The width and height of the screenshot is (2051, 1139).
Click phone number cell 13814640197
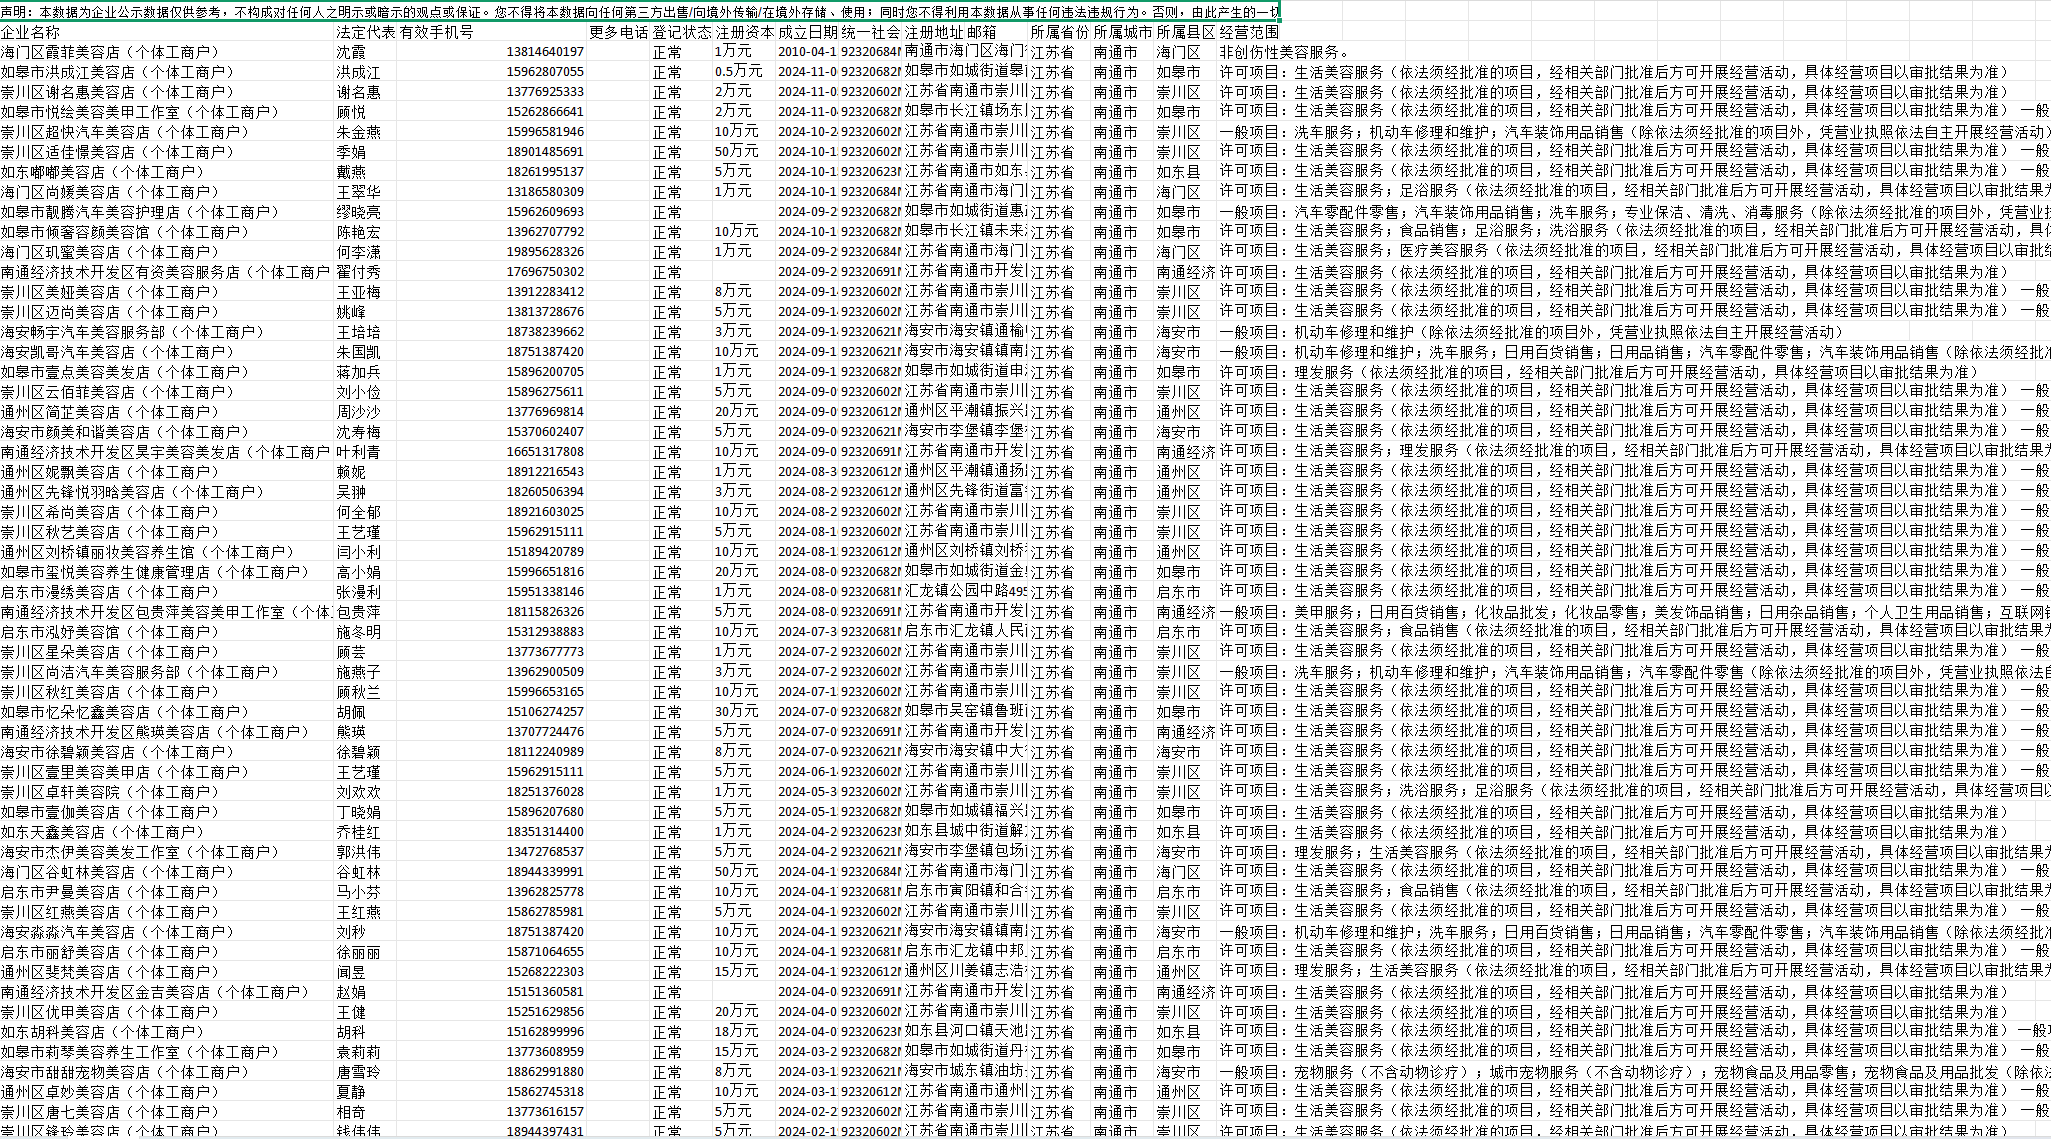544,52
